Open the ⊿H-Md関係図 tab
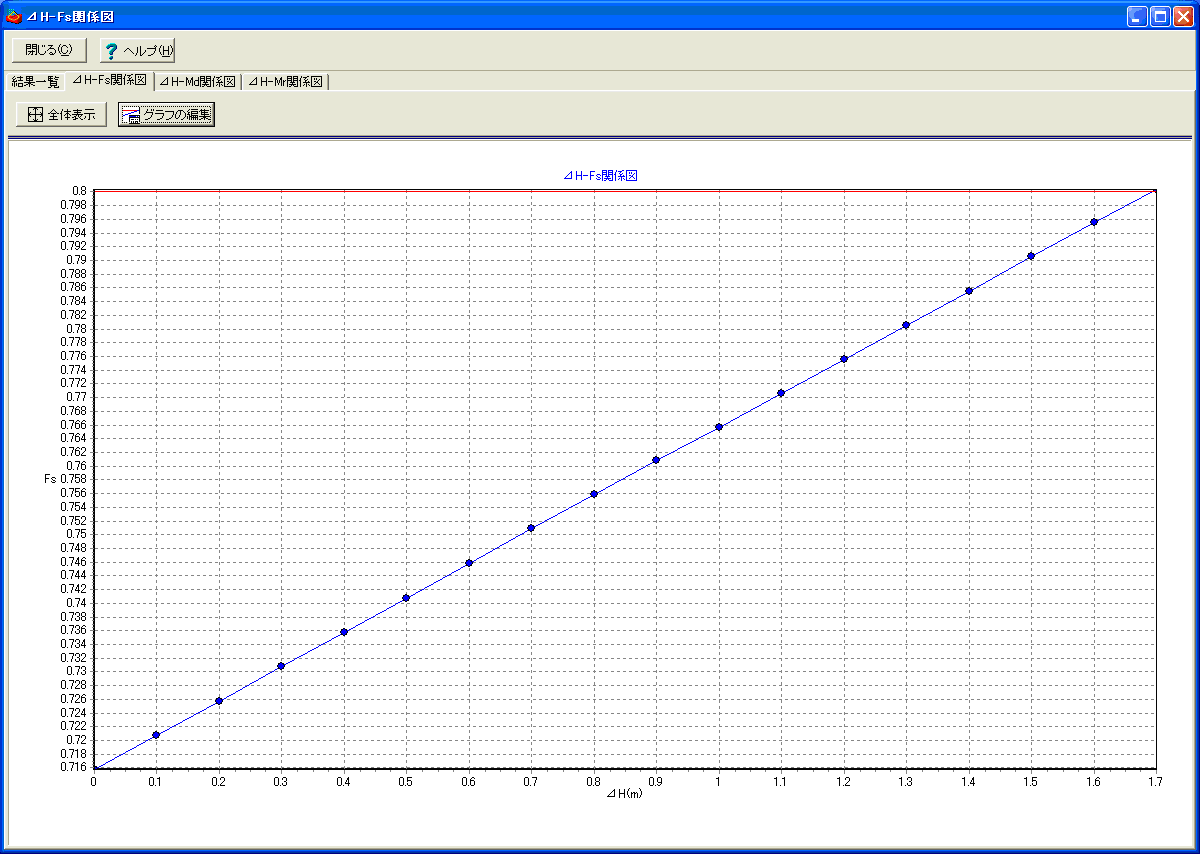This screenshot has width=1200, height=854. point(197,82)
